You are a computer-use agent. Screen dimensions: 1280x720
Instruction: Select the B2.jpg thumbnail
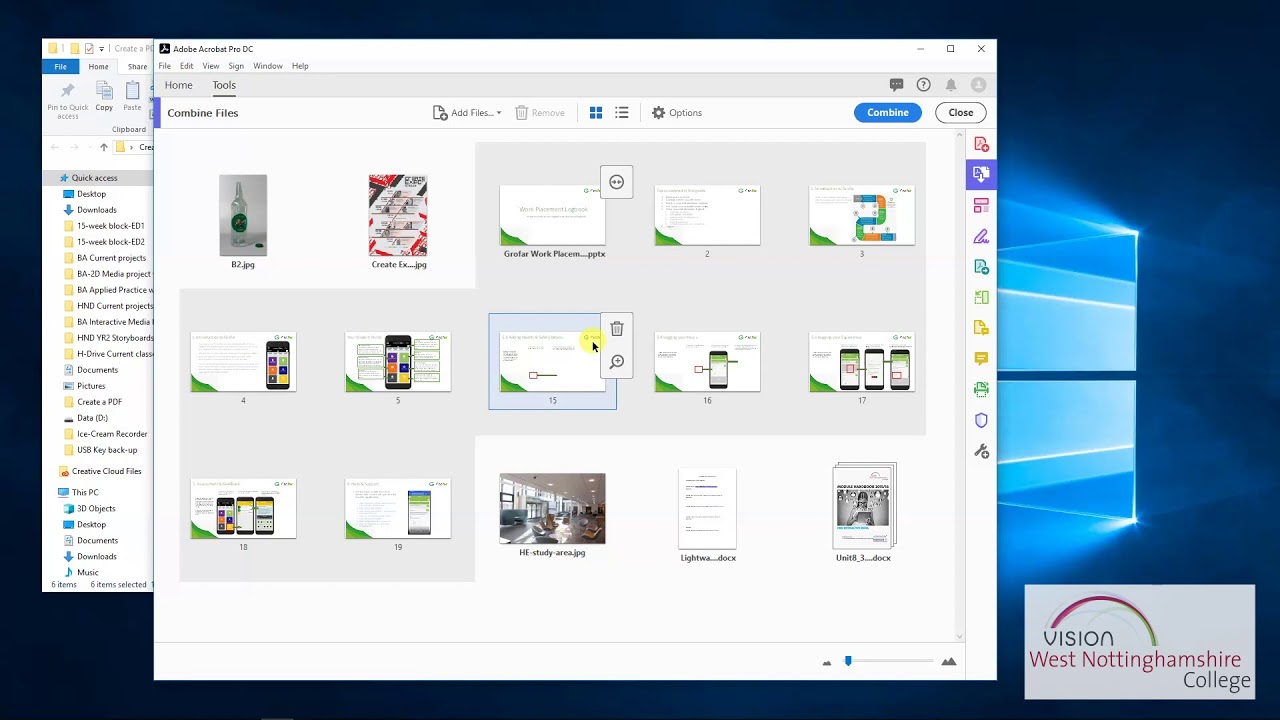[x=243, y=215]
